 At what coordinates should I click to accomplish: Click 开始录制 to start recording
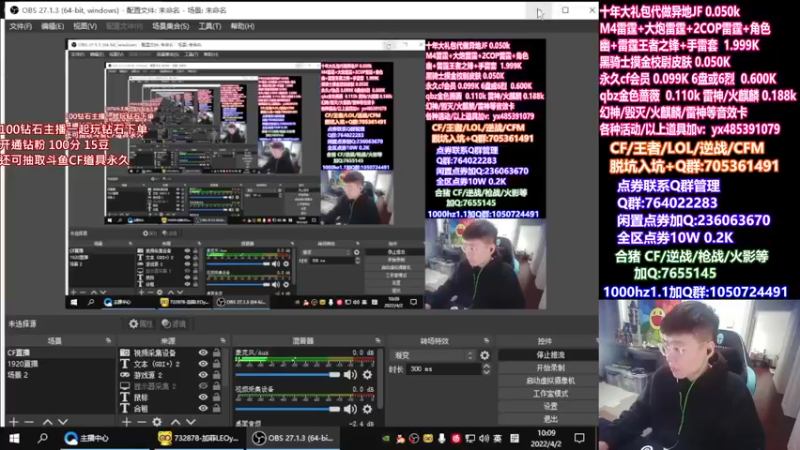coord(549,367)
